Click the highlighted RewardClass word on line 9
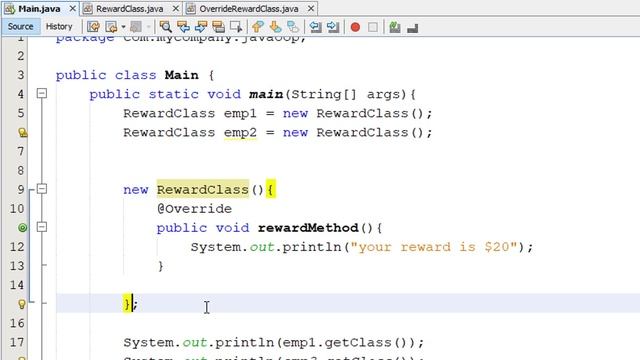Image resolution: width=640 pixels, height=360 pixels. click(x=203, y=190)
